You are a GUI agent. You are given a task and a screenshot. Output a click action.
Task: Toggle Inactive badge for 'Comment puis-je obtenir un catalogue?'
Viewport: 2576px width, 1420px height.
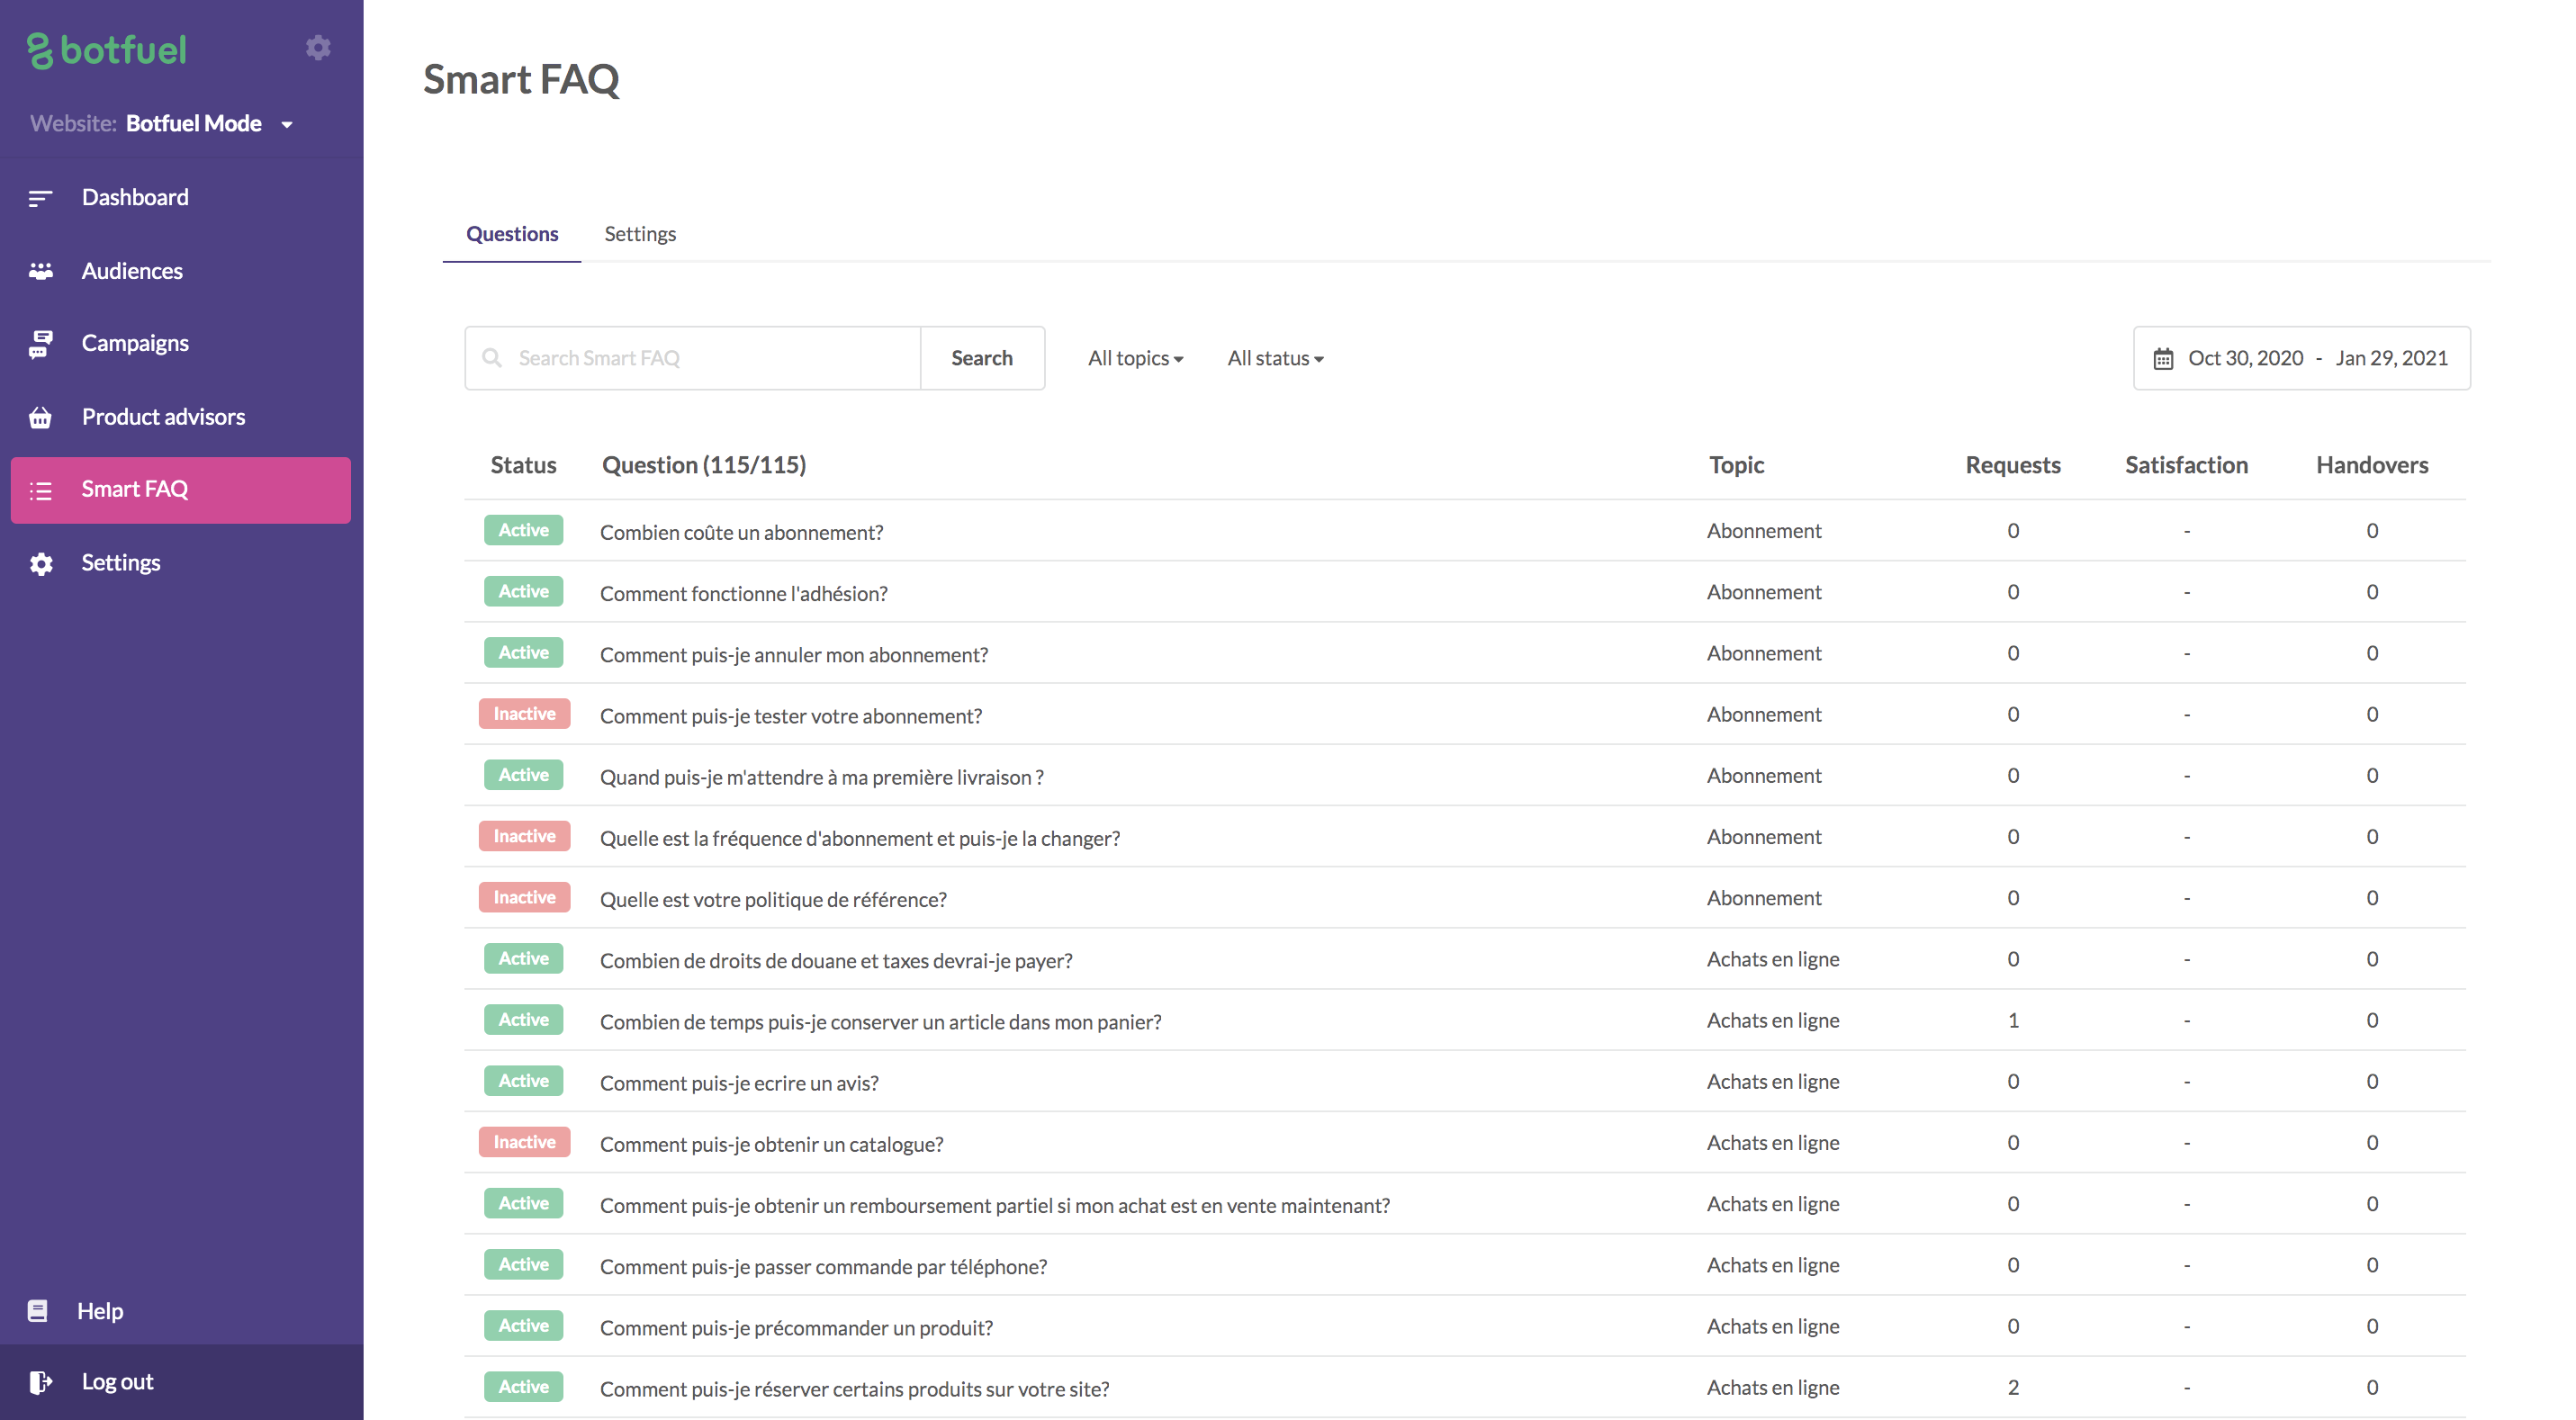click(524, 1142)
